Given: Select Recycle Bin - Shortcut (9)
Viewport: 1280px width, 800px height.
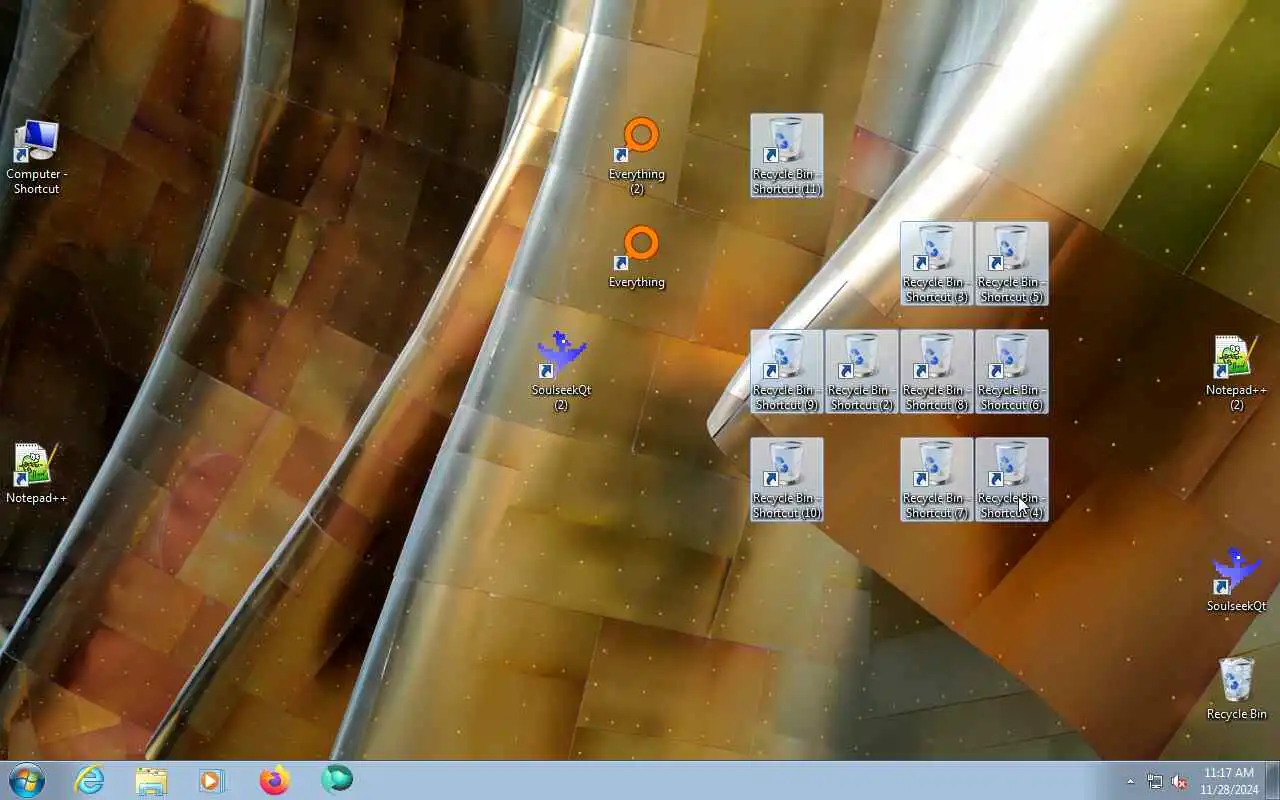Looking at the screenshot, I should [x=787, y=371].
